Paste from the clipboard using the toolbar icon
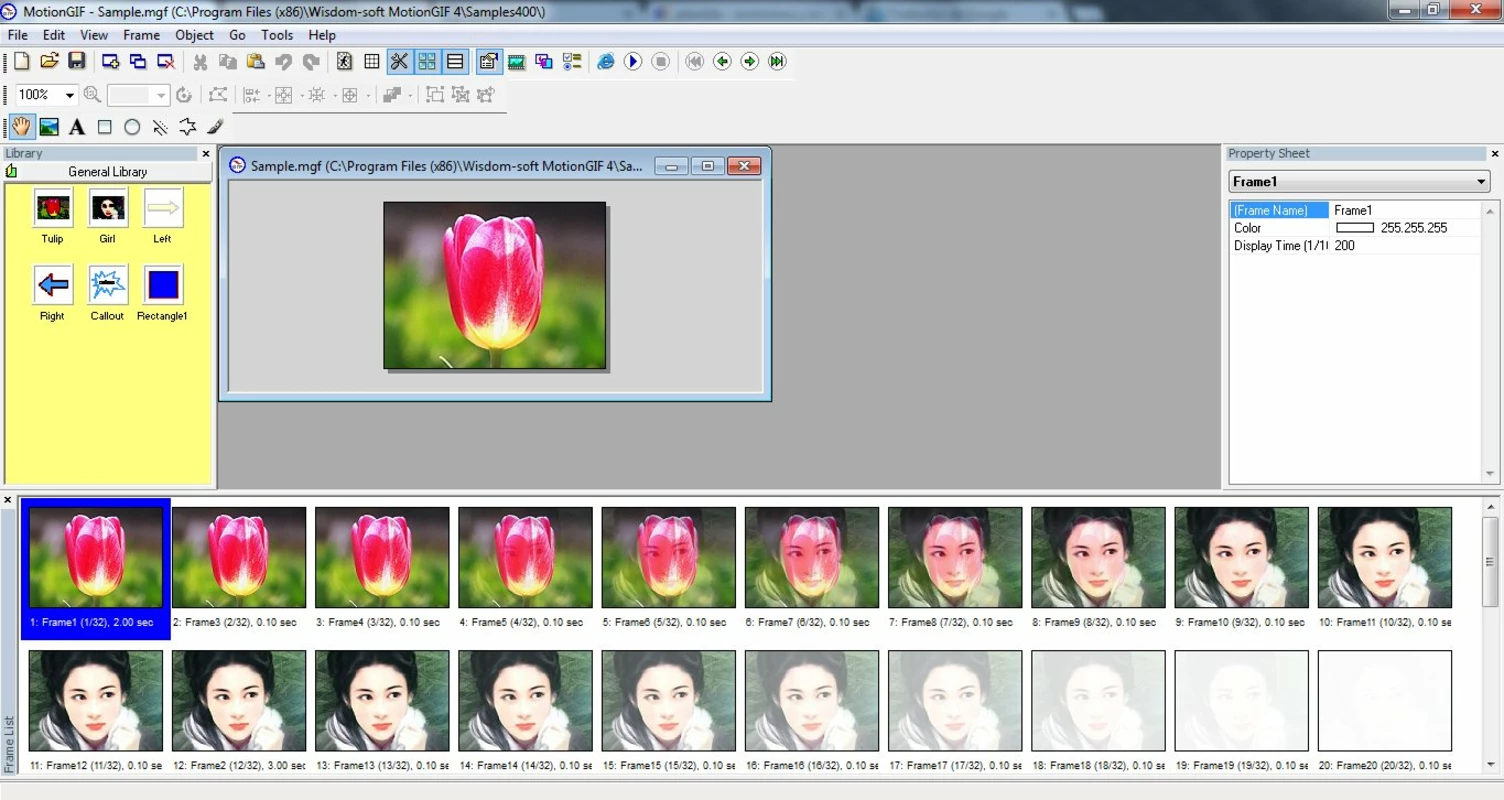The height and width of the screenshot is (800, 1504). tap(255, 61)
